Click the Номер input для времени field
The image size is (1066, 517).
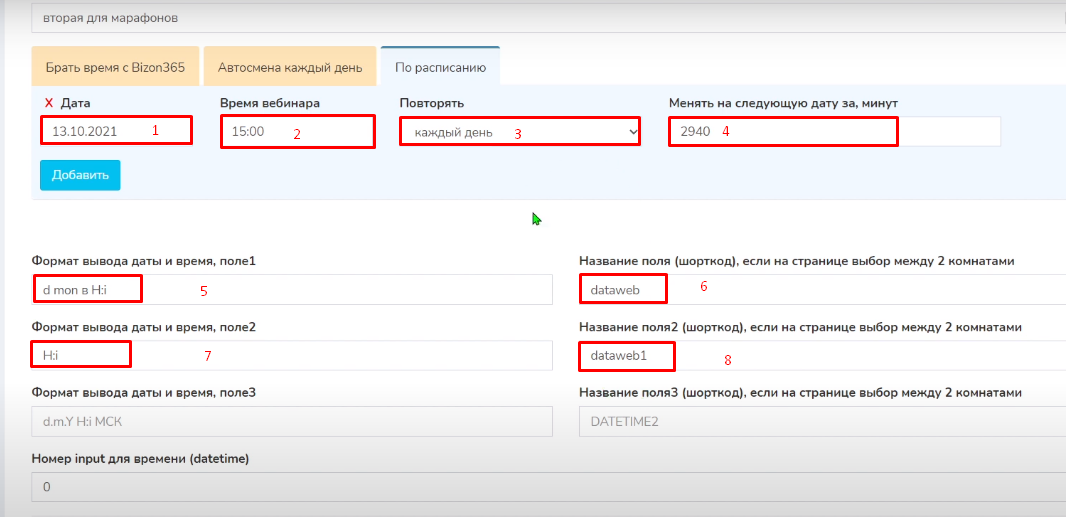(540, 487)
